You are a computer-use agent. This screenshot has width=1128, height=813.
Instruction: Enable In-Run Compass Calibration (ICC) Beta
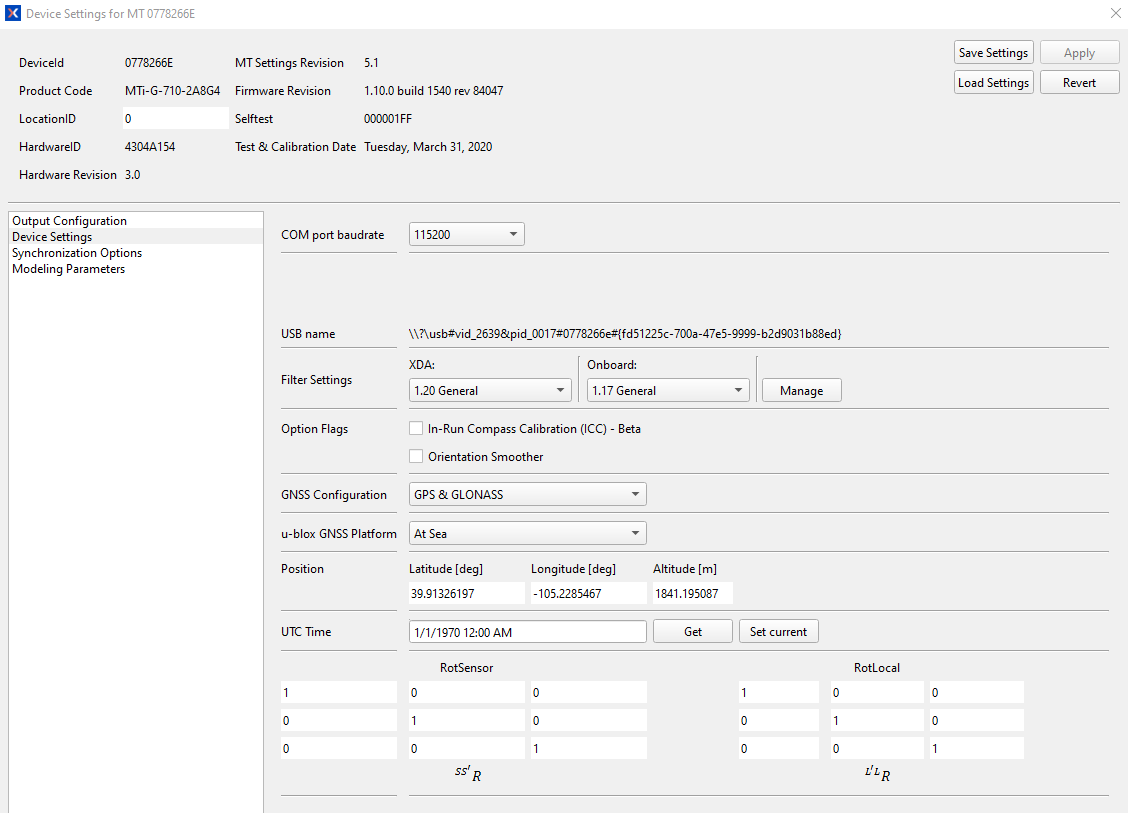pyautogui.click(x=416, y=428)
